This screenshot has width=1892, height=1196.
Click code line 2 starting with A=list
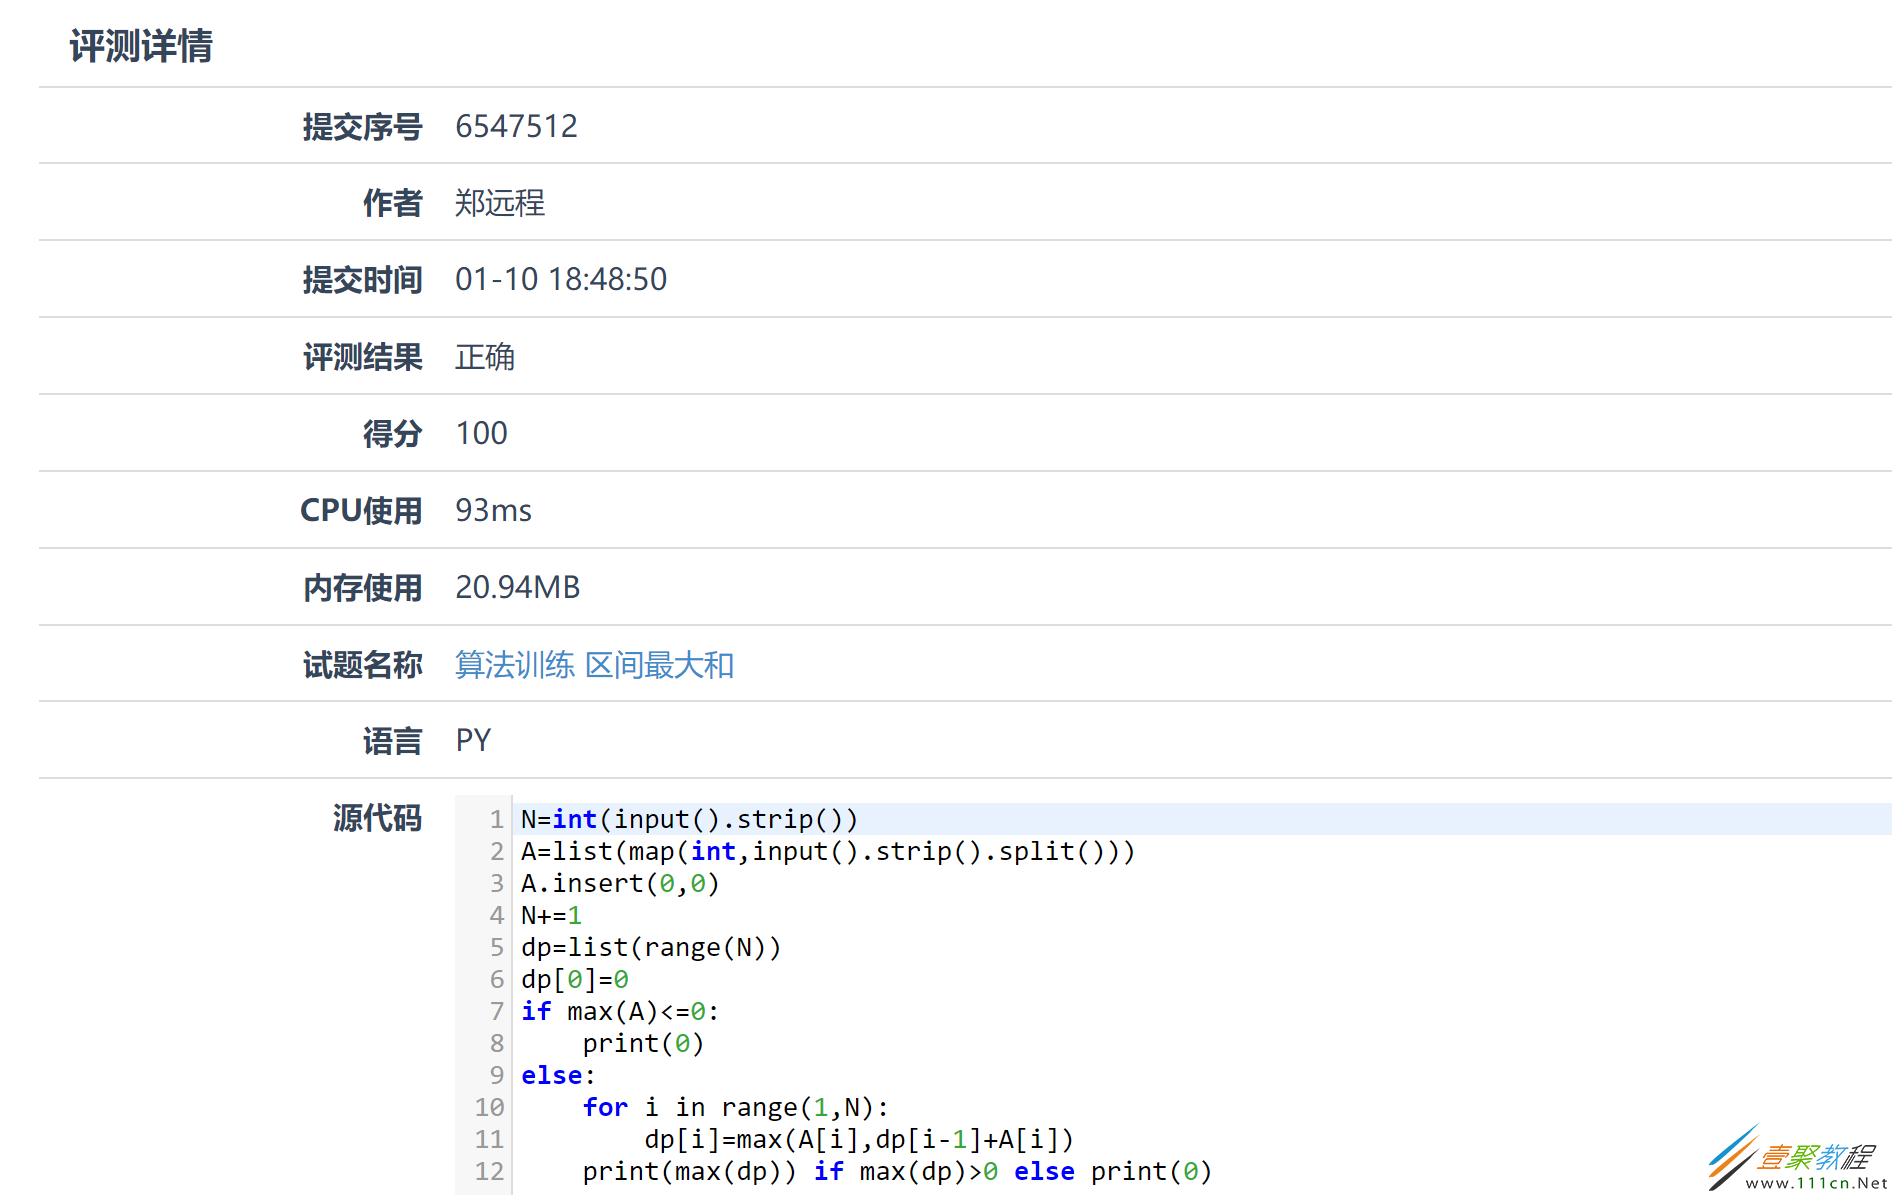(827, 852)
